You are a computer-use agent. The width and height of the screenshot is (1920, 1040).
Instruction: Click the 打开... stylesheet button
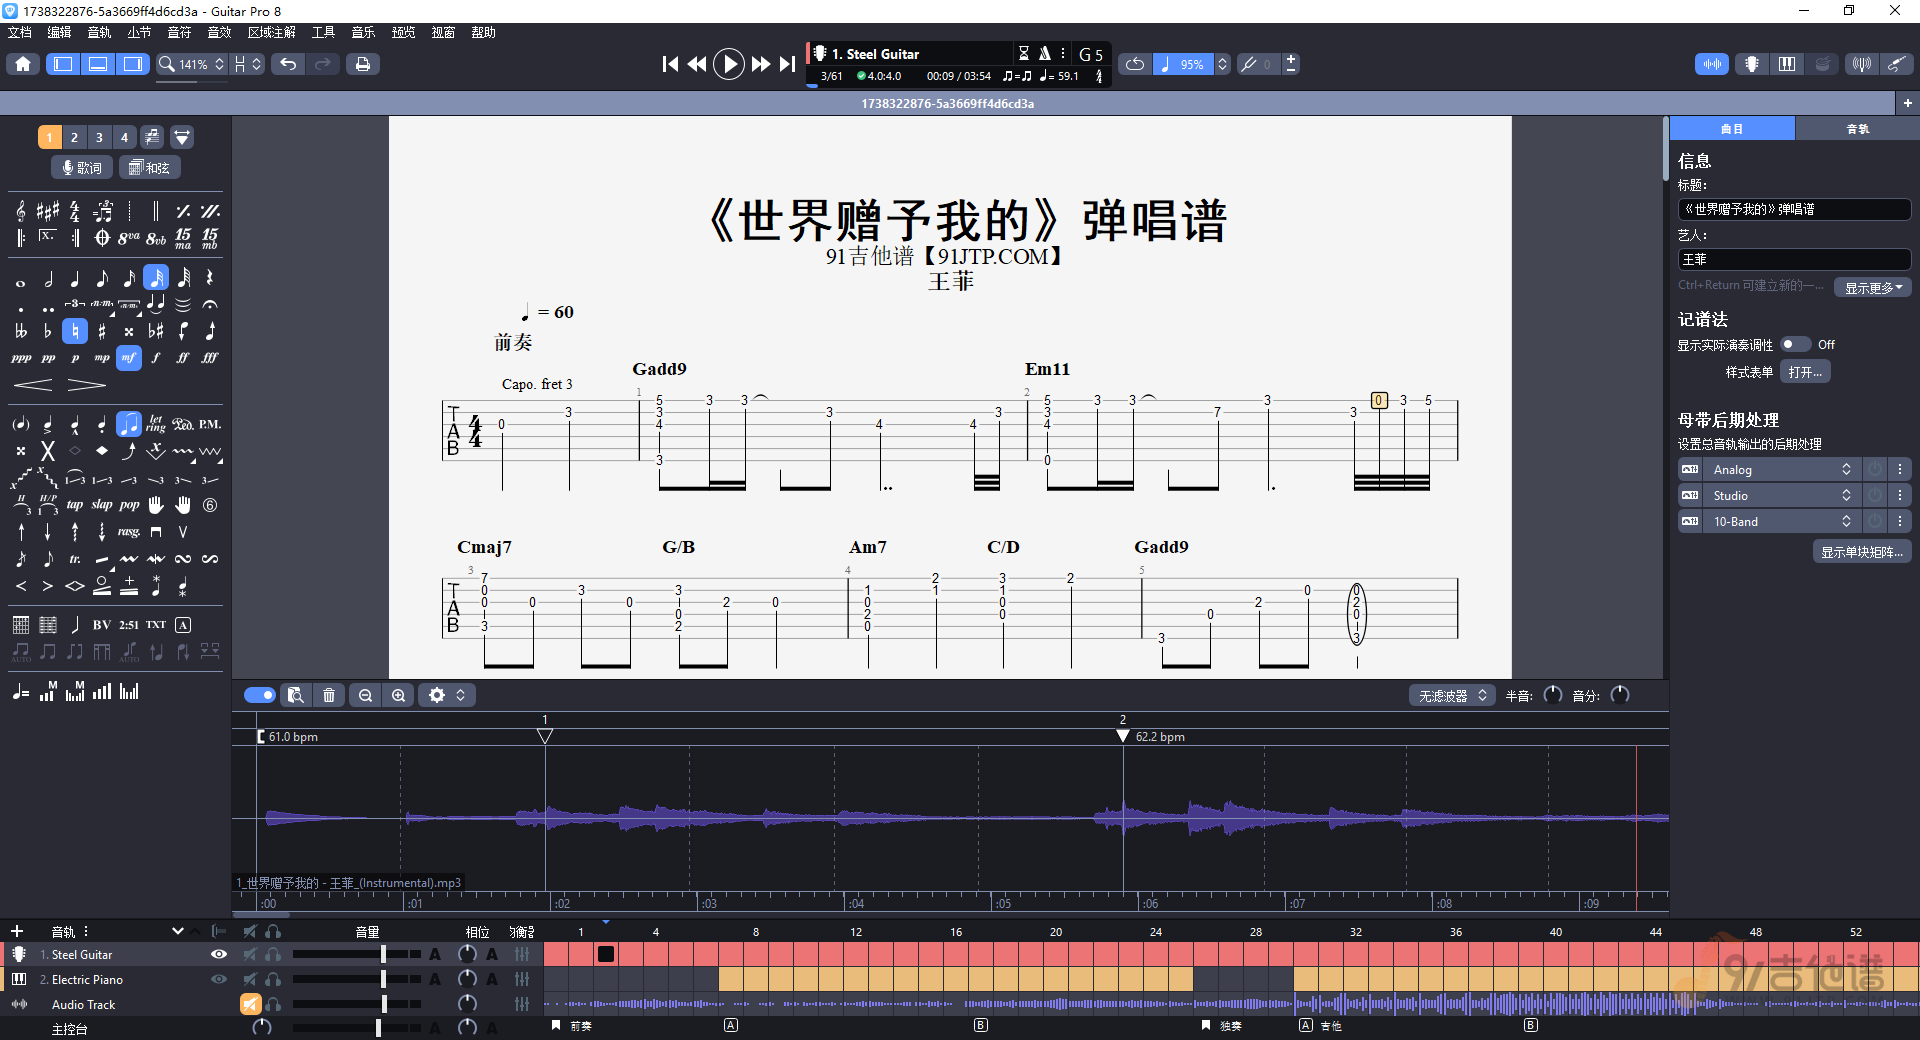tap(1805, 372)
